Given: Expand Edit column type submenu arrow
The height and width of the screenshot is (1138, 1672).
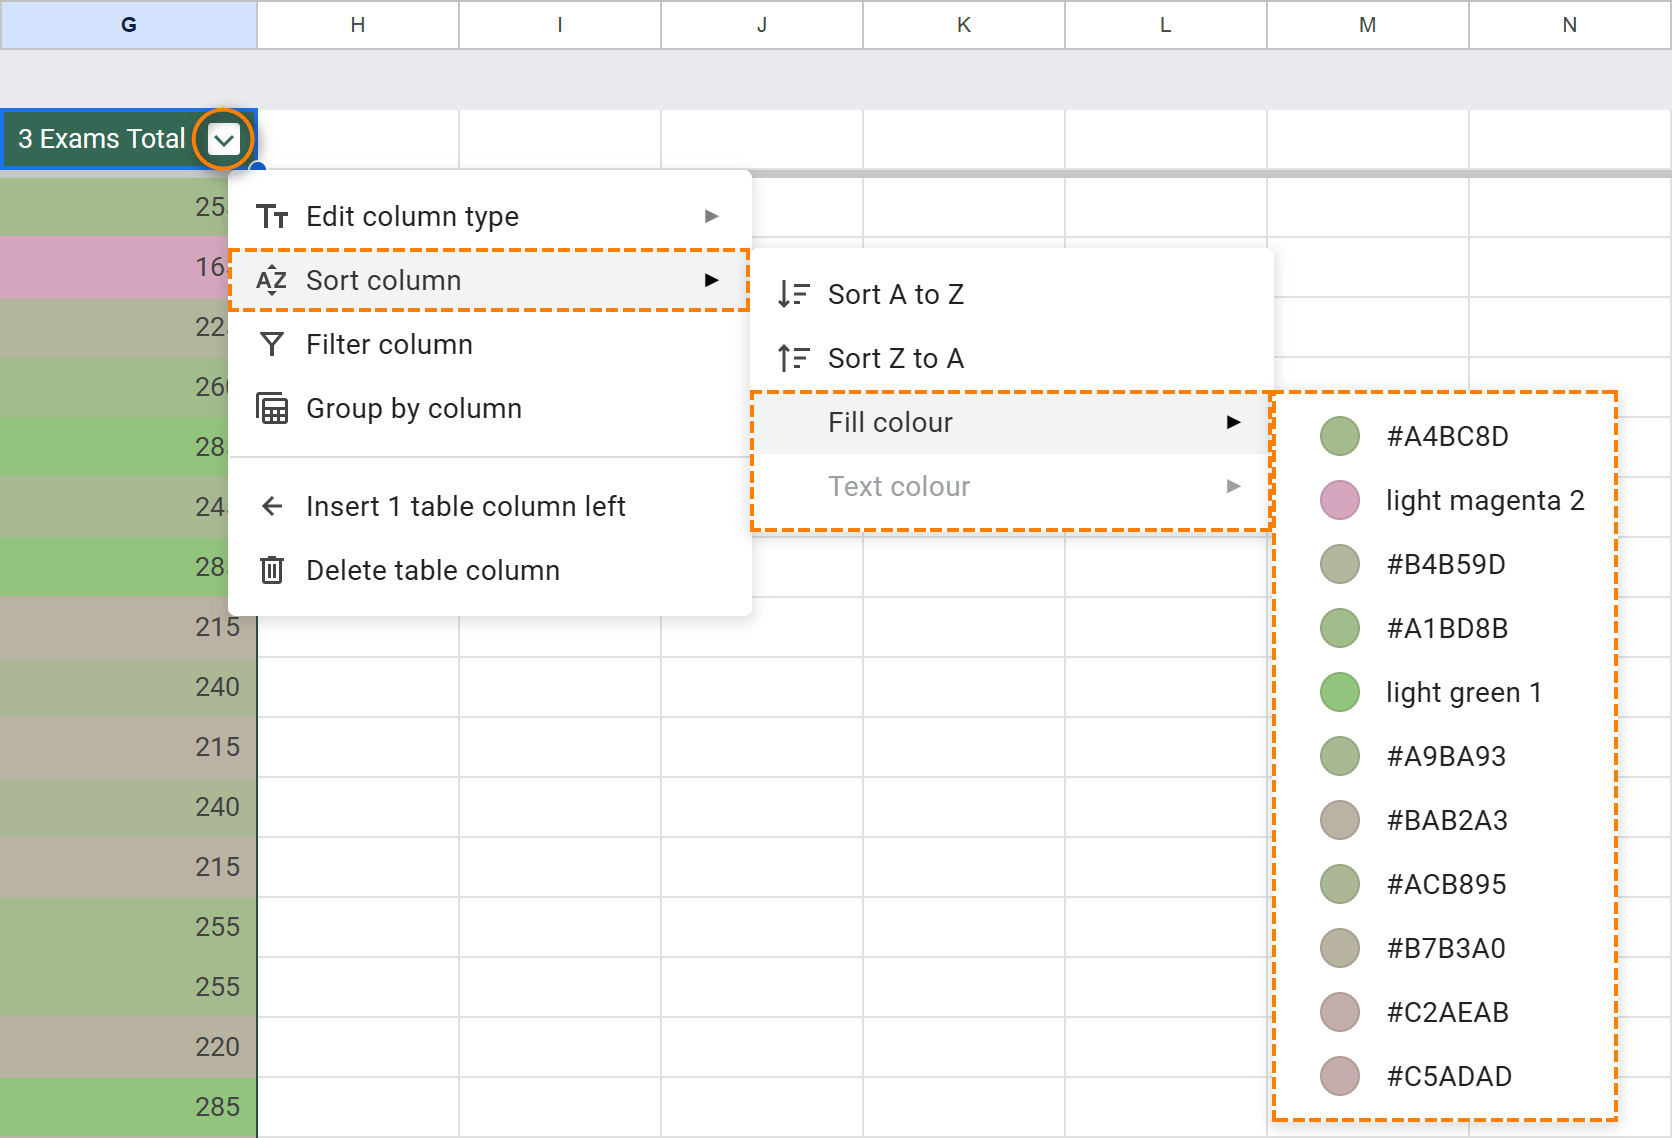Looking at the screenshot, I should [x=712, y=216].
